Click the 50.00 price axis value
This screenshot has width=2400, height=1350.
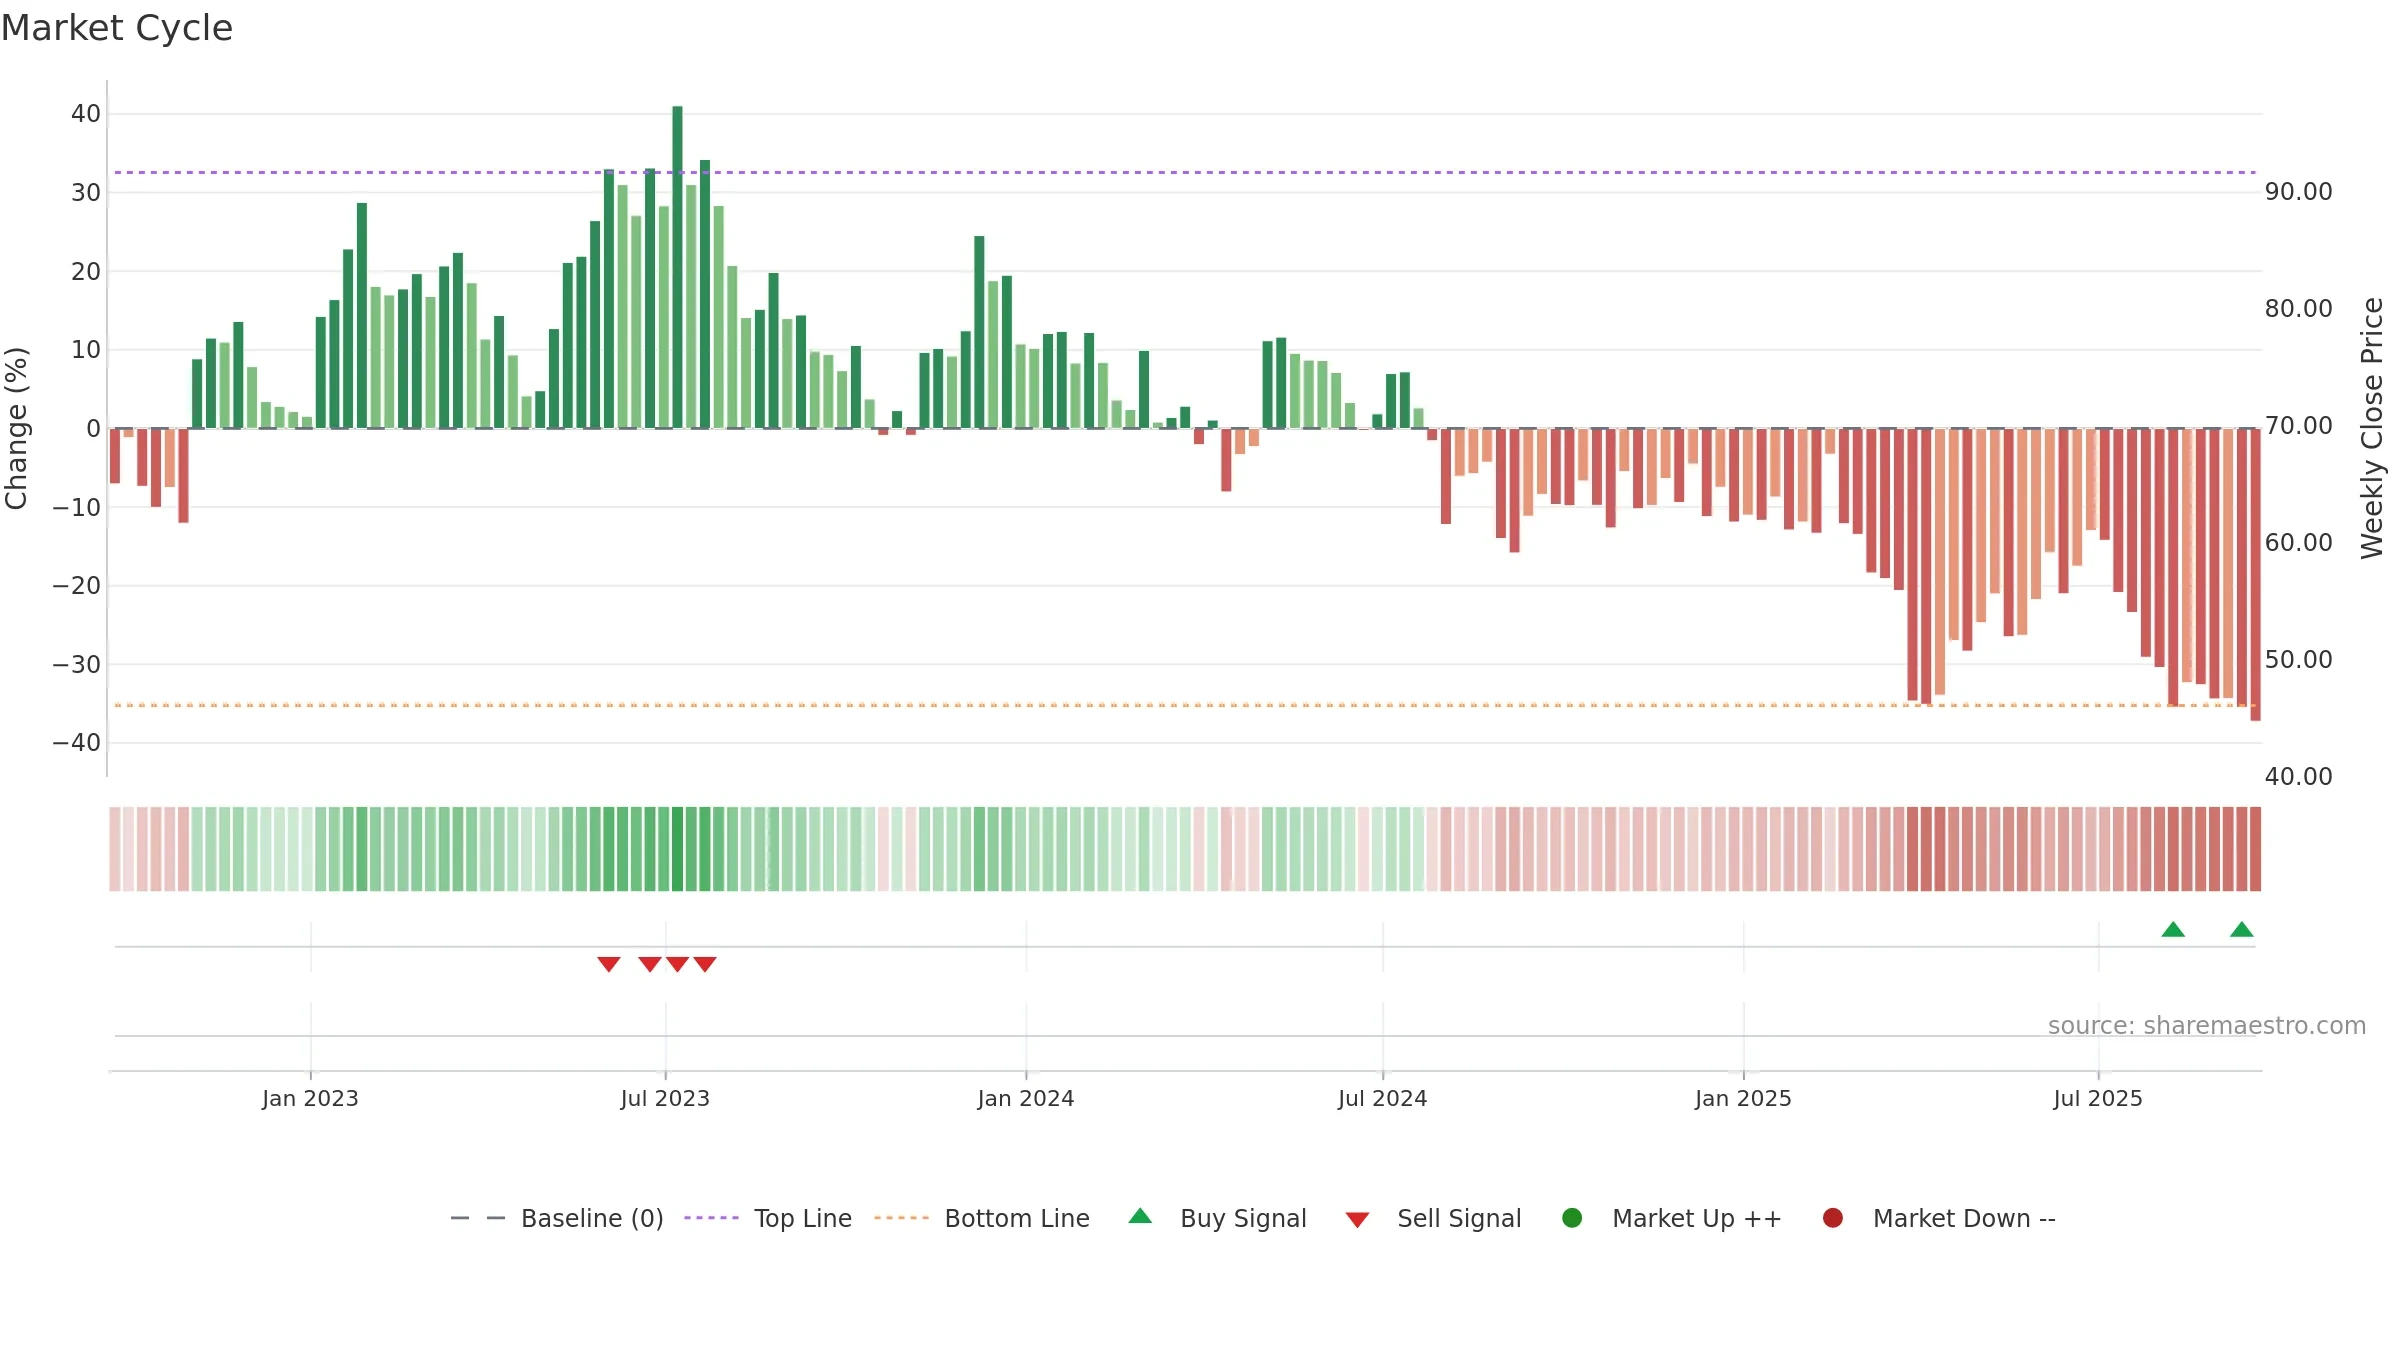(x=2298, y=659)
